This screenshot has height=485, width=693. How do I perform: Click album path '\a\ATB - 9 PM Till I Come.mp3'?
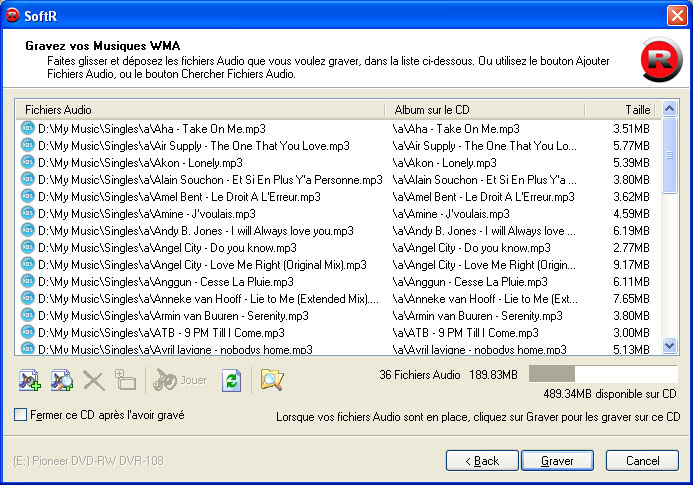(465, 332)
